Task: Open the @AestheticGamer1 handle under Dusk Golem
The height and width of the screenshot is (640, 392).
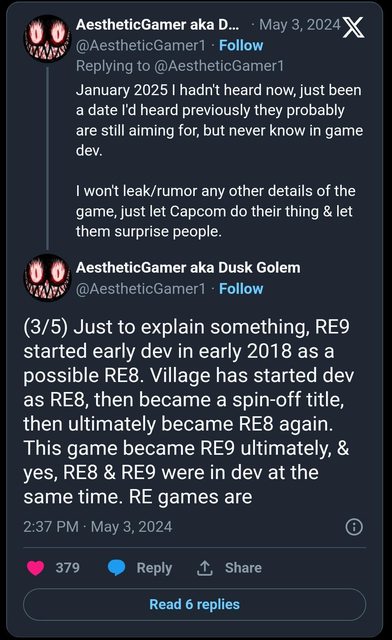Action: coord(141,289)
